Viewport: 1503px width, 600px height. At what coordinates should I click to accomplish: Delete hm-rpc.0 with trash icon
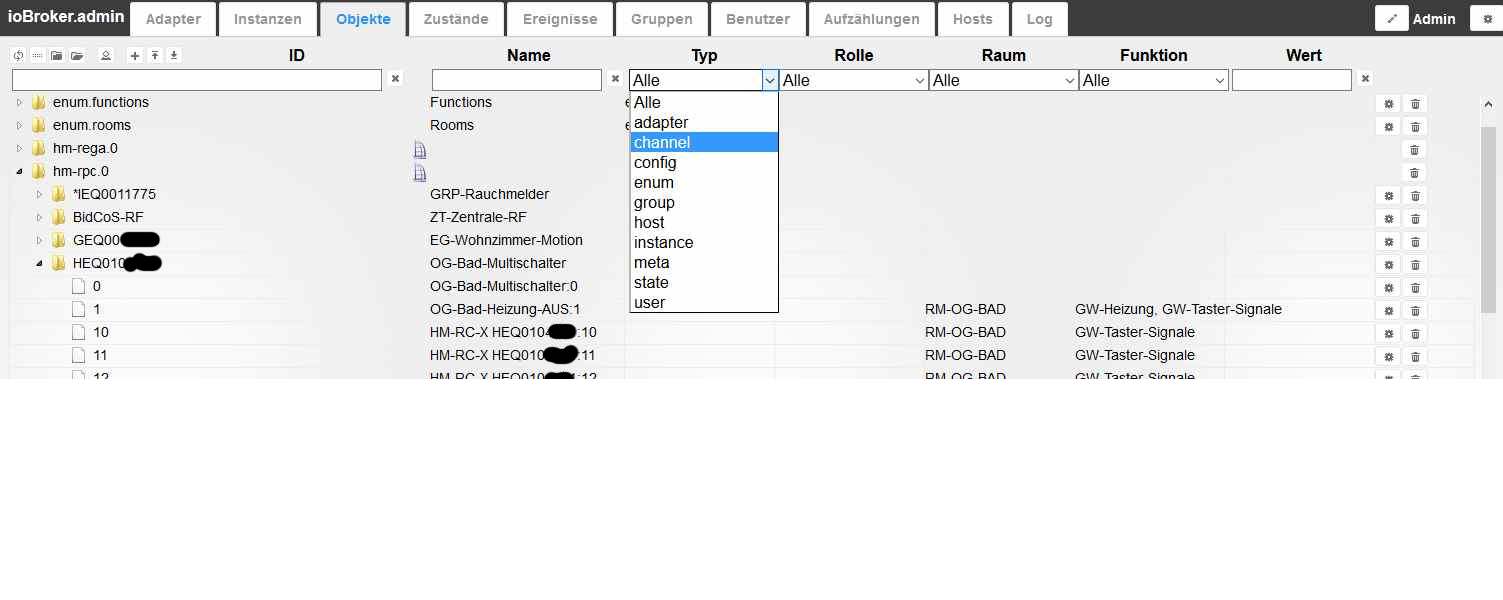tap(1415, 172)
